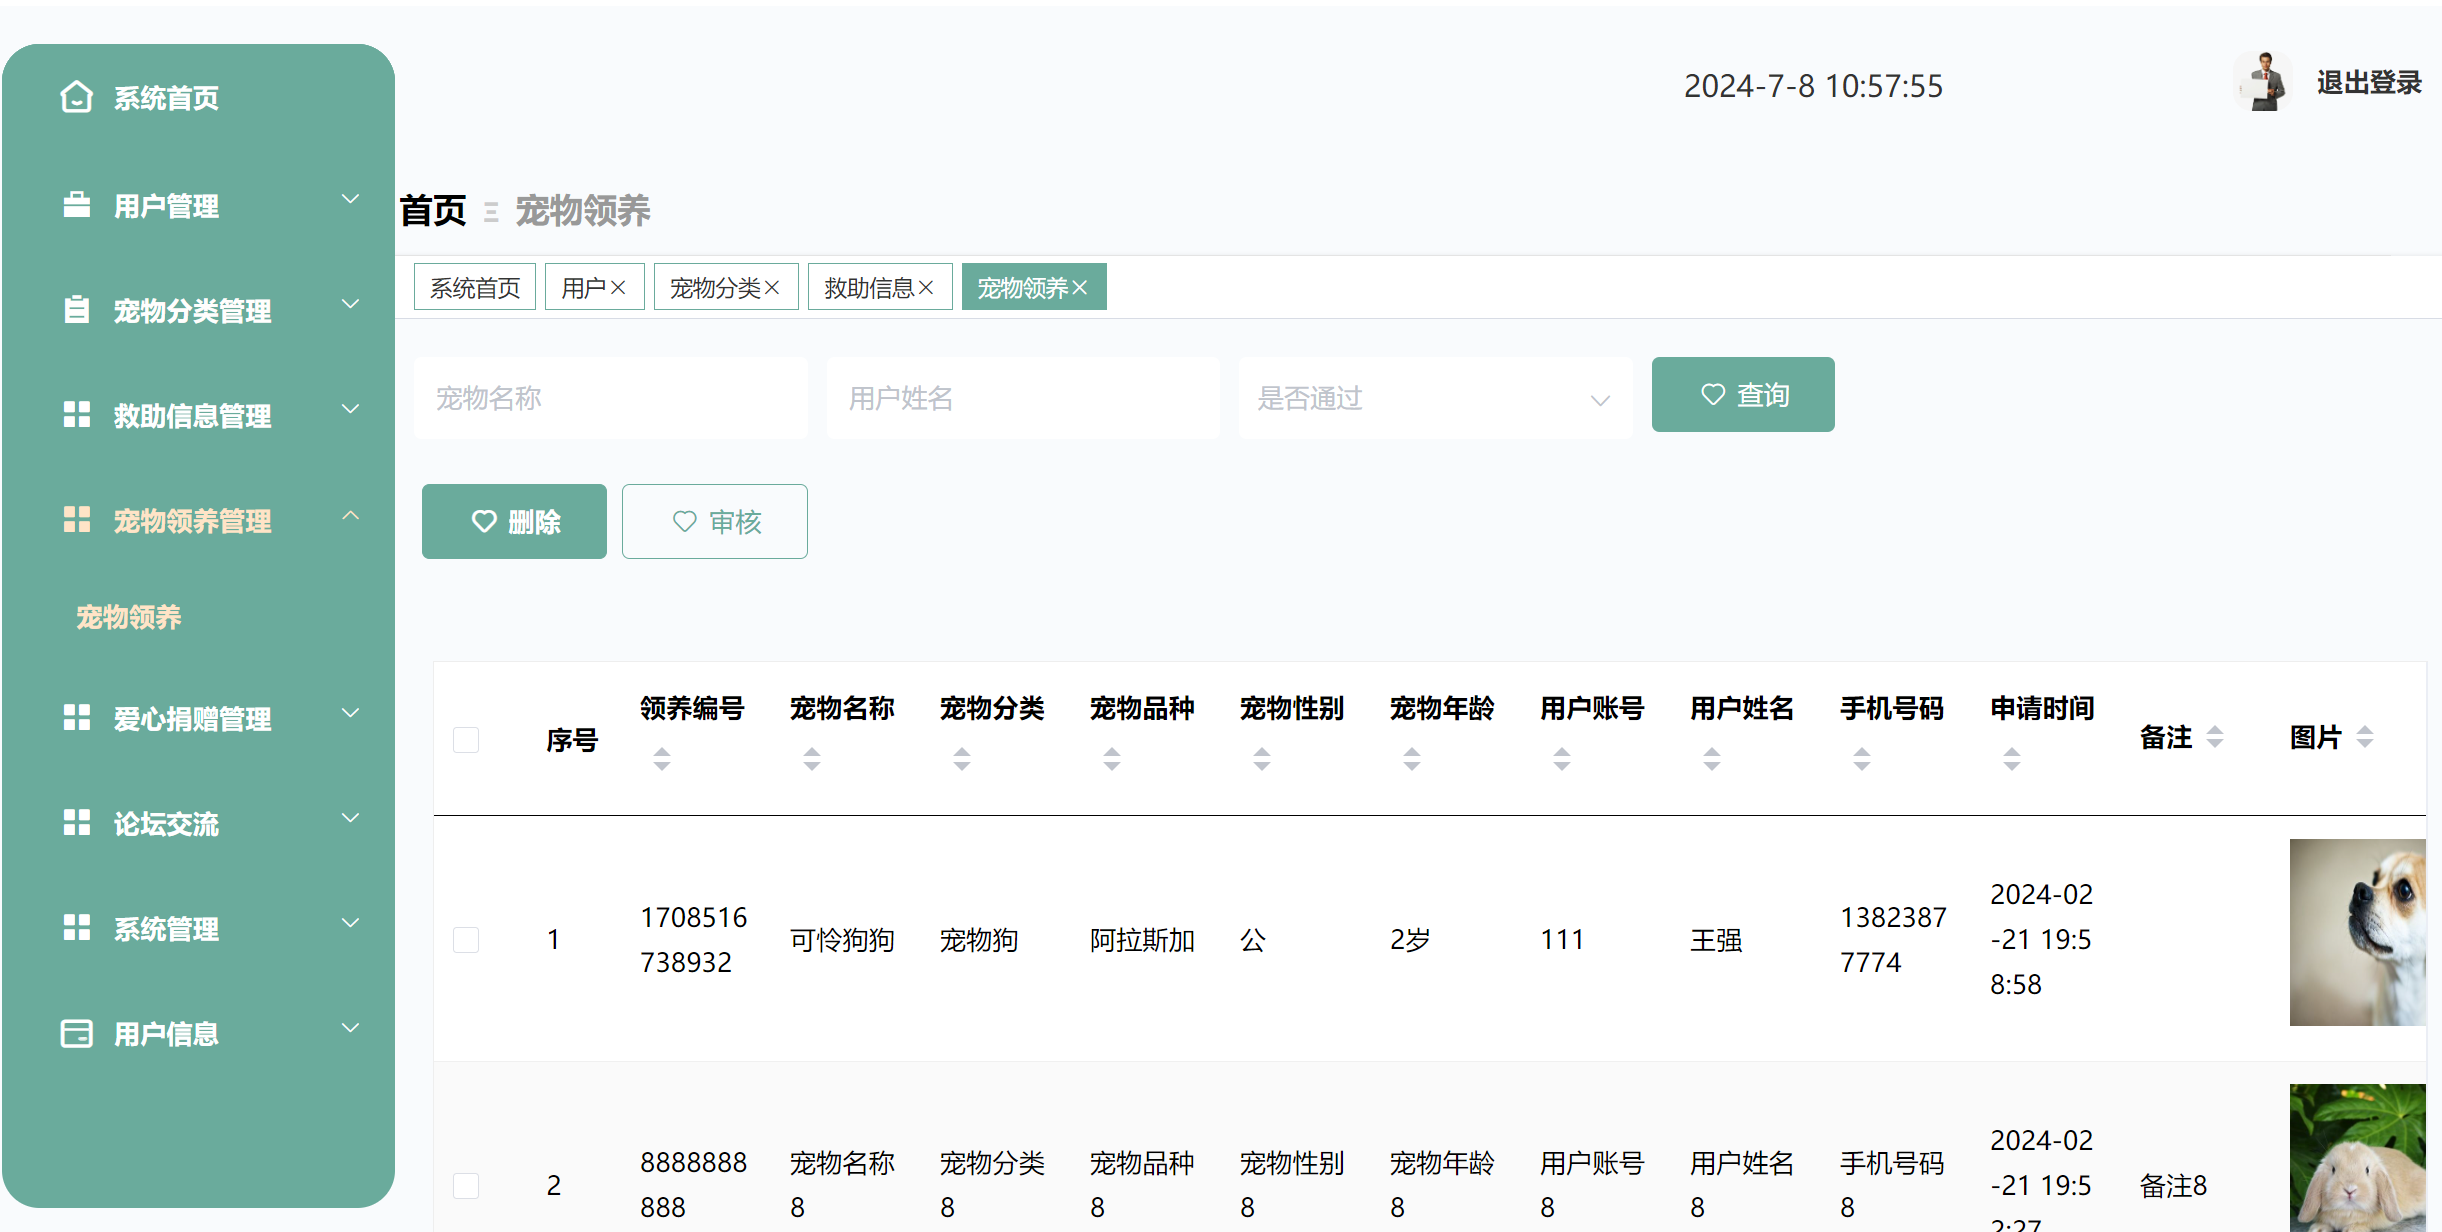Click the clipboard icon beside 宠物分类管理

tap(76, 310)
